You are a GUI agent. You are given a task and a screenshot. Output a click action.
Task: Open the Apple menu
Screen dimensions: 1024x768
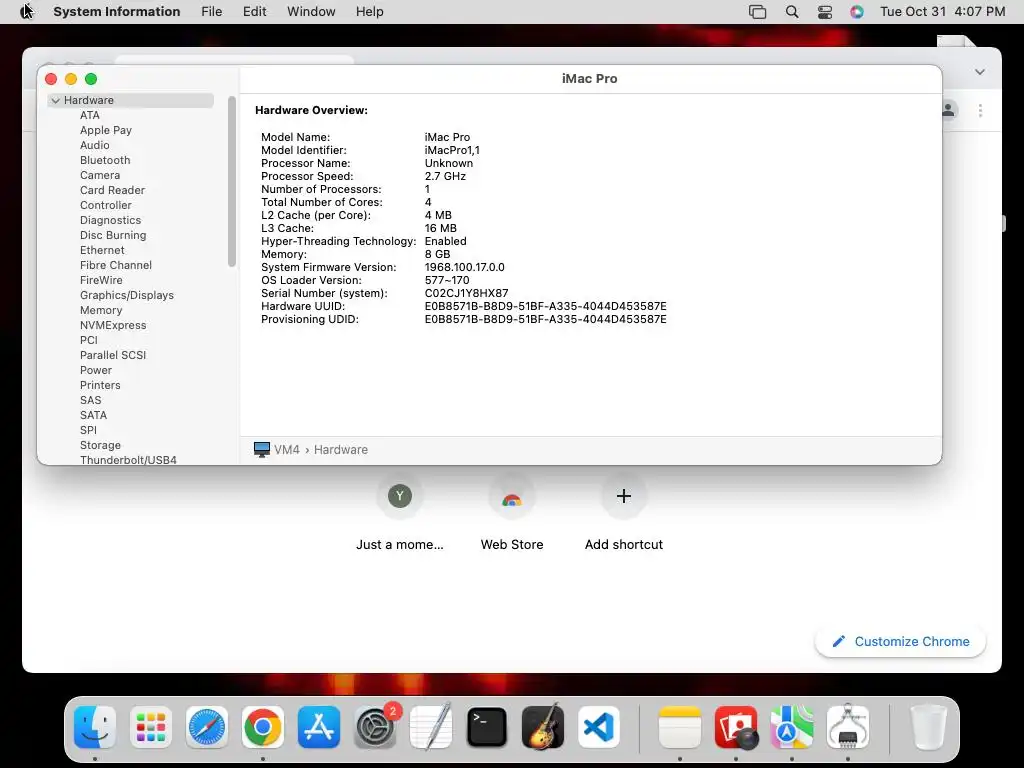click(26, 12)
